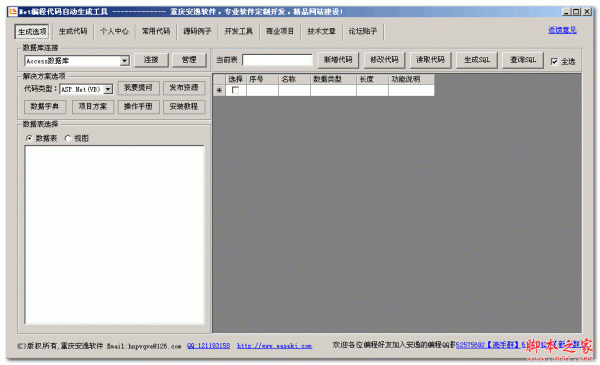Image resolution: width=600 pixels, height=365 pixels.
Task: Open the 52575692 高手群 QQ group link
Action: click(x=487, y=345)
